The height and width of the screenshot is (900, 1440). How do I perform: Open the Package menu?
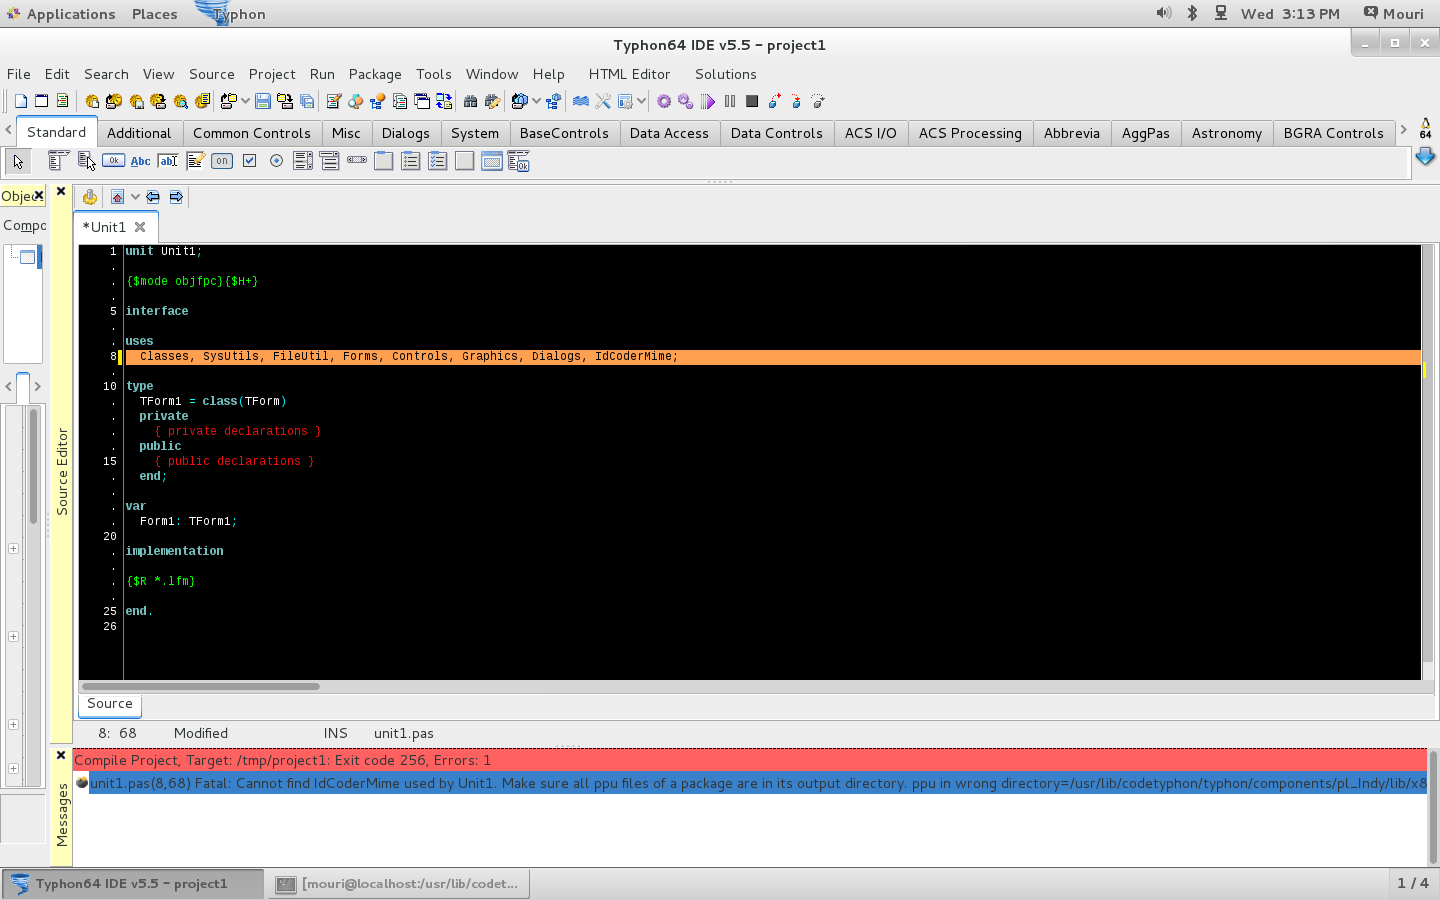coord(375,74)
